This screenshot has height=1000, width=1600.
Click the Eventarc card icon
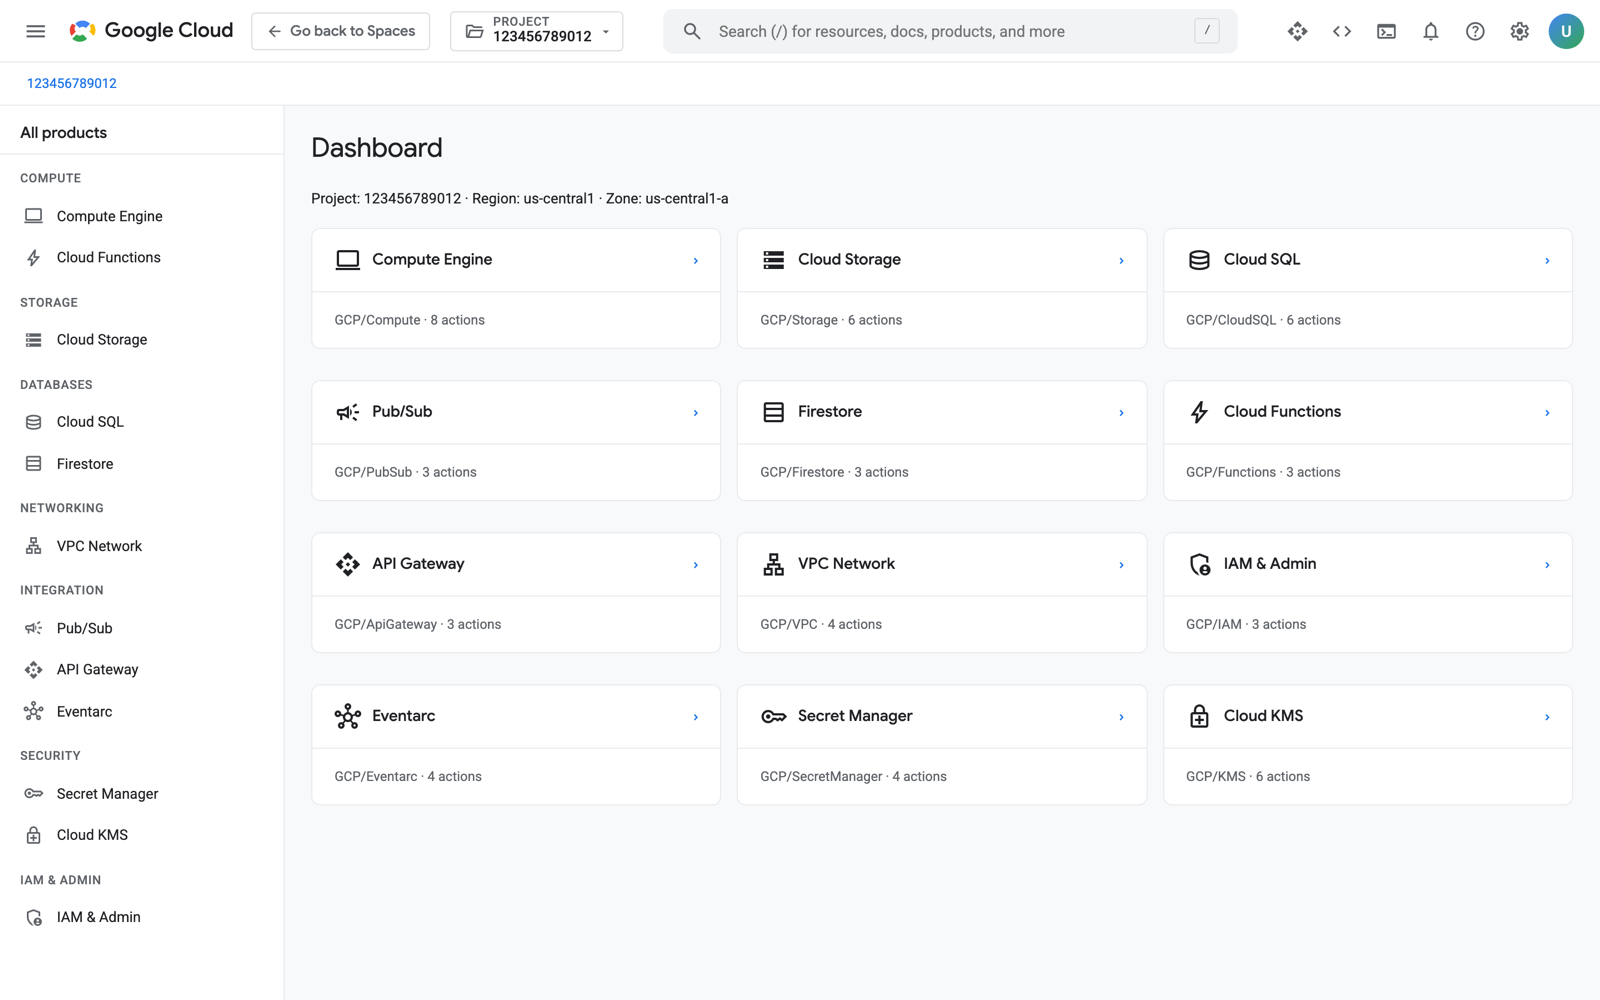pyautogui.click(x=347, y=716)
